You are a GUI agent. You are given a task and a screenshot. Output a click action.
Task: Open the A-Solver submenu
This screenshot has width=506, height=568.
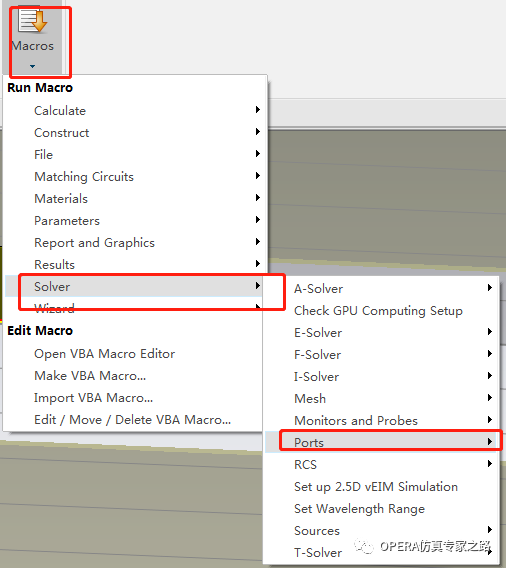click(382, 289)
